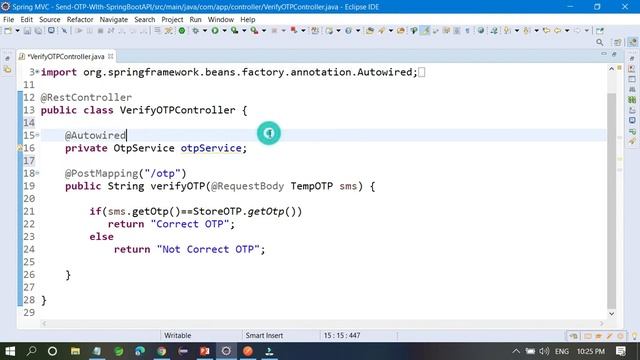Image resolution: width=640 pixels, height=360 pixels.
Task: Click the Smart Insert status bar entry
Action: [x=264, y=336]
